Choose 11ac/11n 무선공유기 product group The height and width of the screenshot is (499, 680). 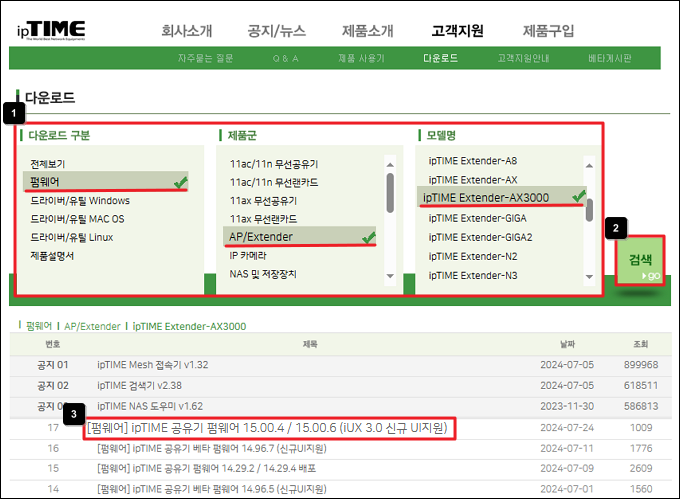point(274,164)
